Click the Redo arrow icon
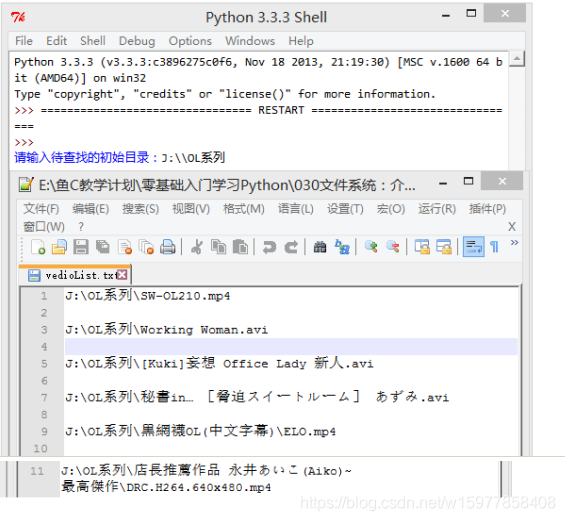565x521 pixels. click(x=291, y=247)
